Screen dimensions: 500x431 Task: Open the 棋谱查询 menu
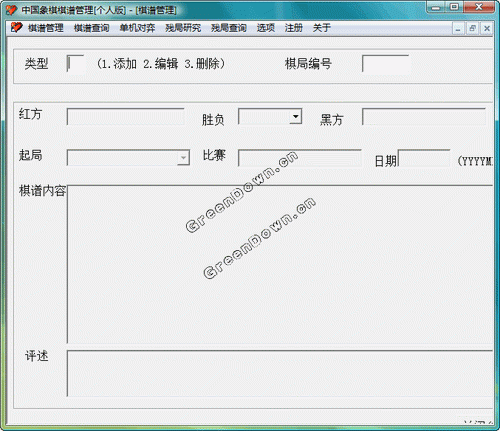[x=91, y=28]
